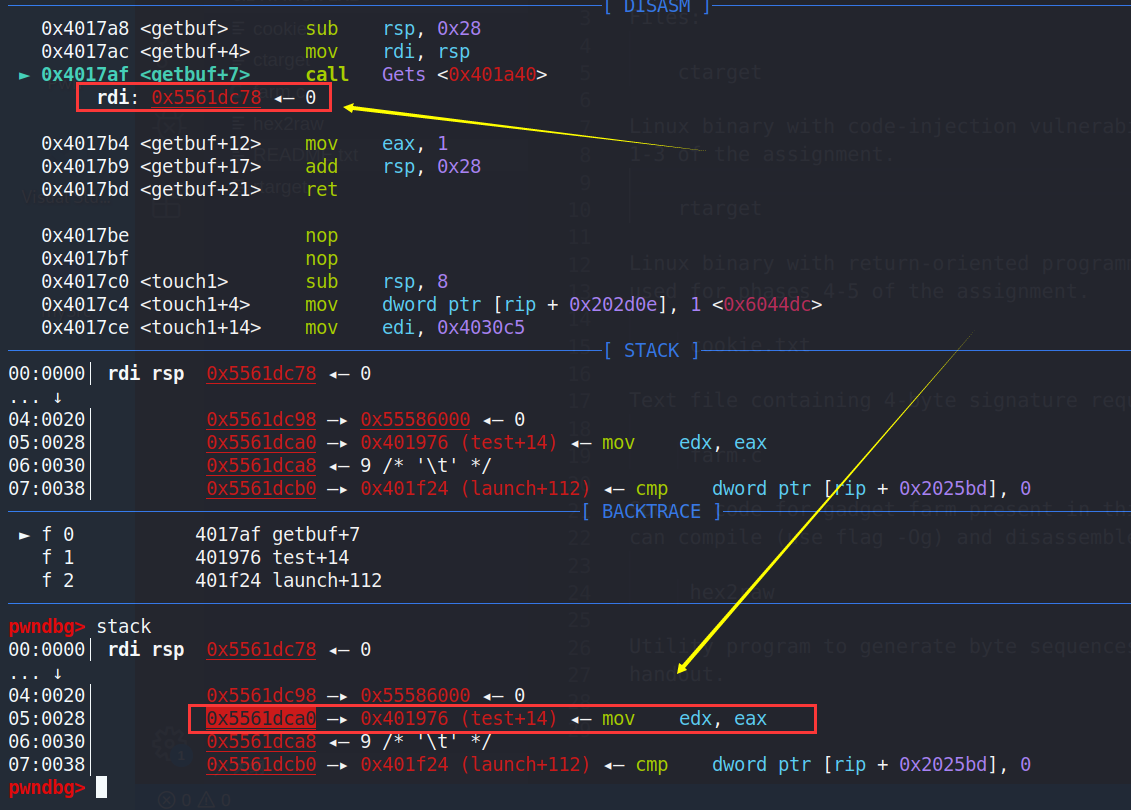Viewport: 1131px width, 810px height.
Task: Click the rdi value 0x5561dc78 in red box
Action: click(206, 98)
